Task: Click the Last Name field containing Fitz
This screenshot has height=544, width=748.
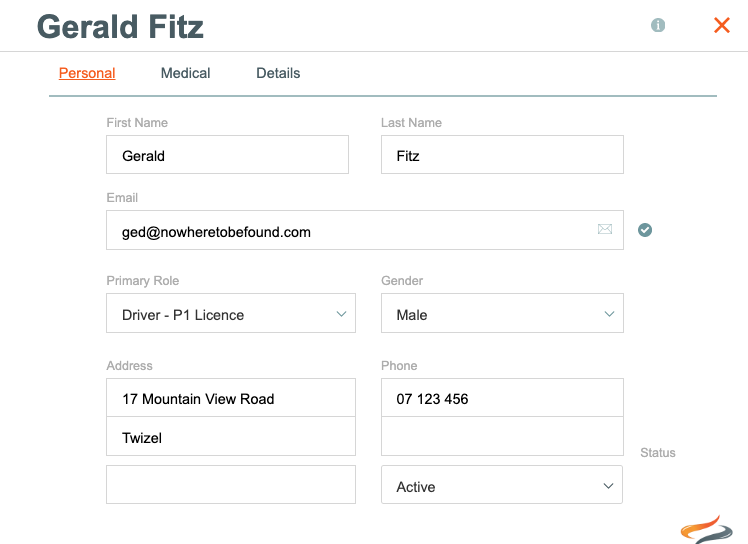Action: [x=502, y=155]
